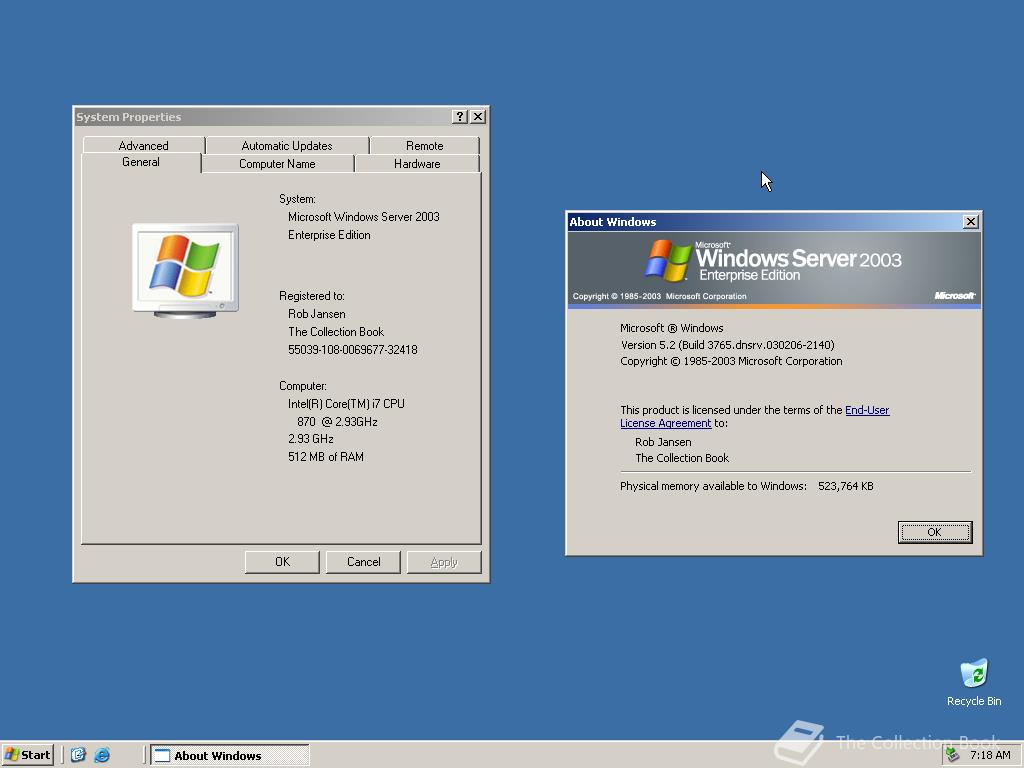Click the help question mark in System Properties
Screen dimensions: 1024x768
[460, 116]
